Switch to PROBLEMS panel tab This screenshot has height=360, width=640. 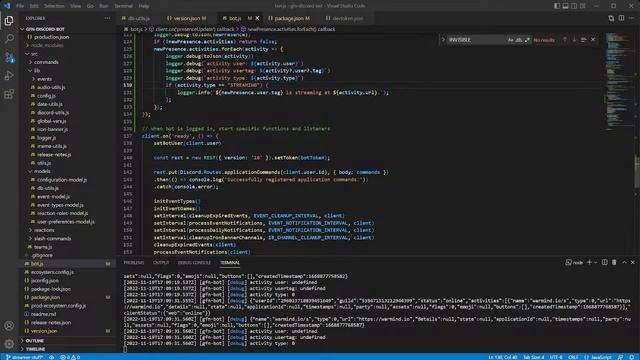pos(134,262)
